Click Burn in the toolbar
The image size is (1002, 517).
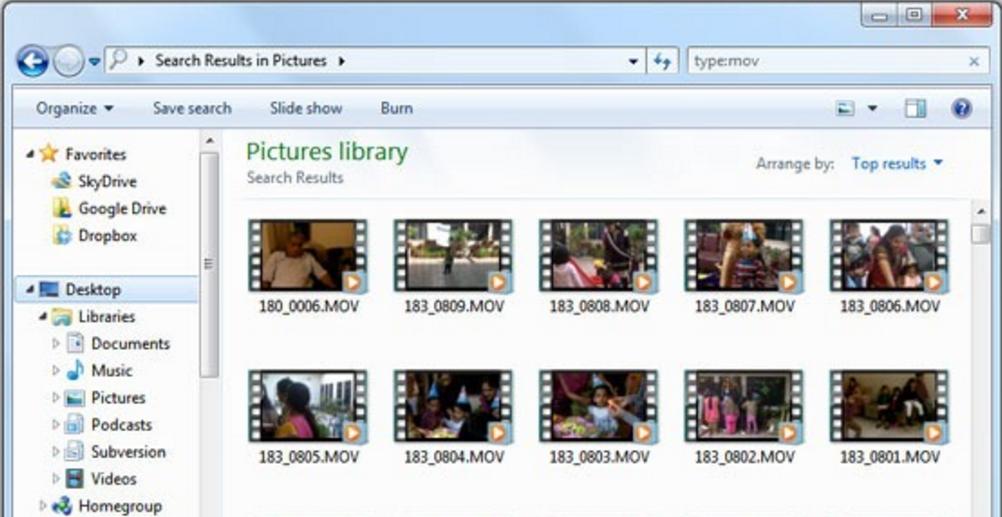[x=397, y=108]
